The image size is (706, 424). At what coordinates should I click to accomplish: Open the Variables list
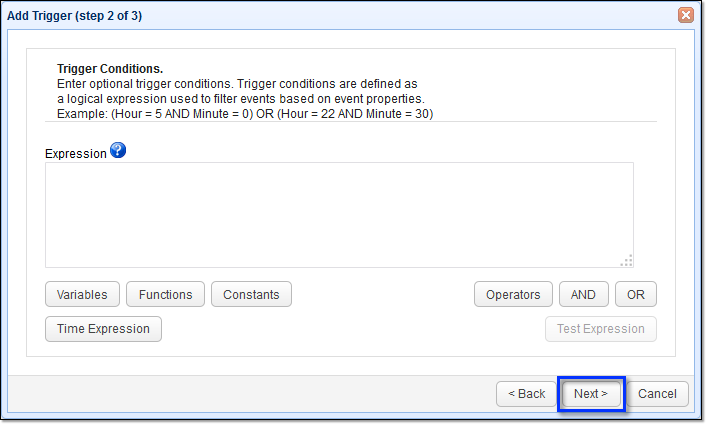click(x=83, y=294)
